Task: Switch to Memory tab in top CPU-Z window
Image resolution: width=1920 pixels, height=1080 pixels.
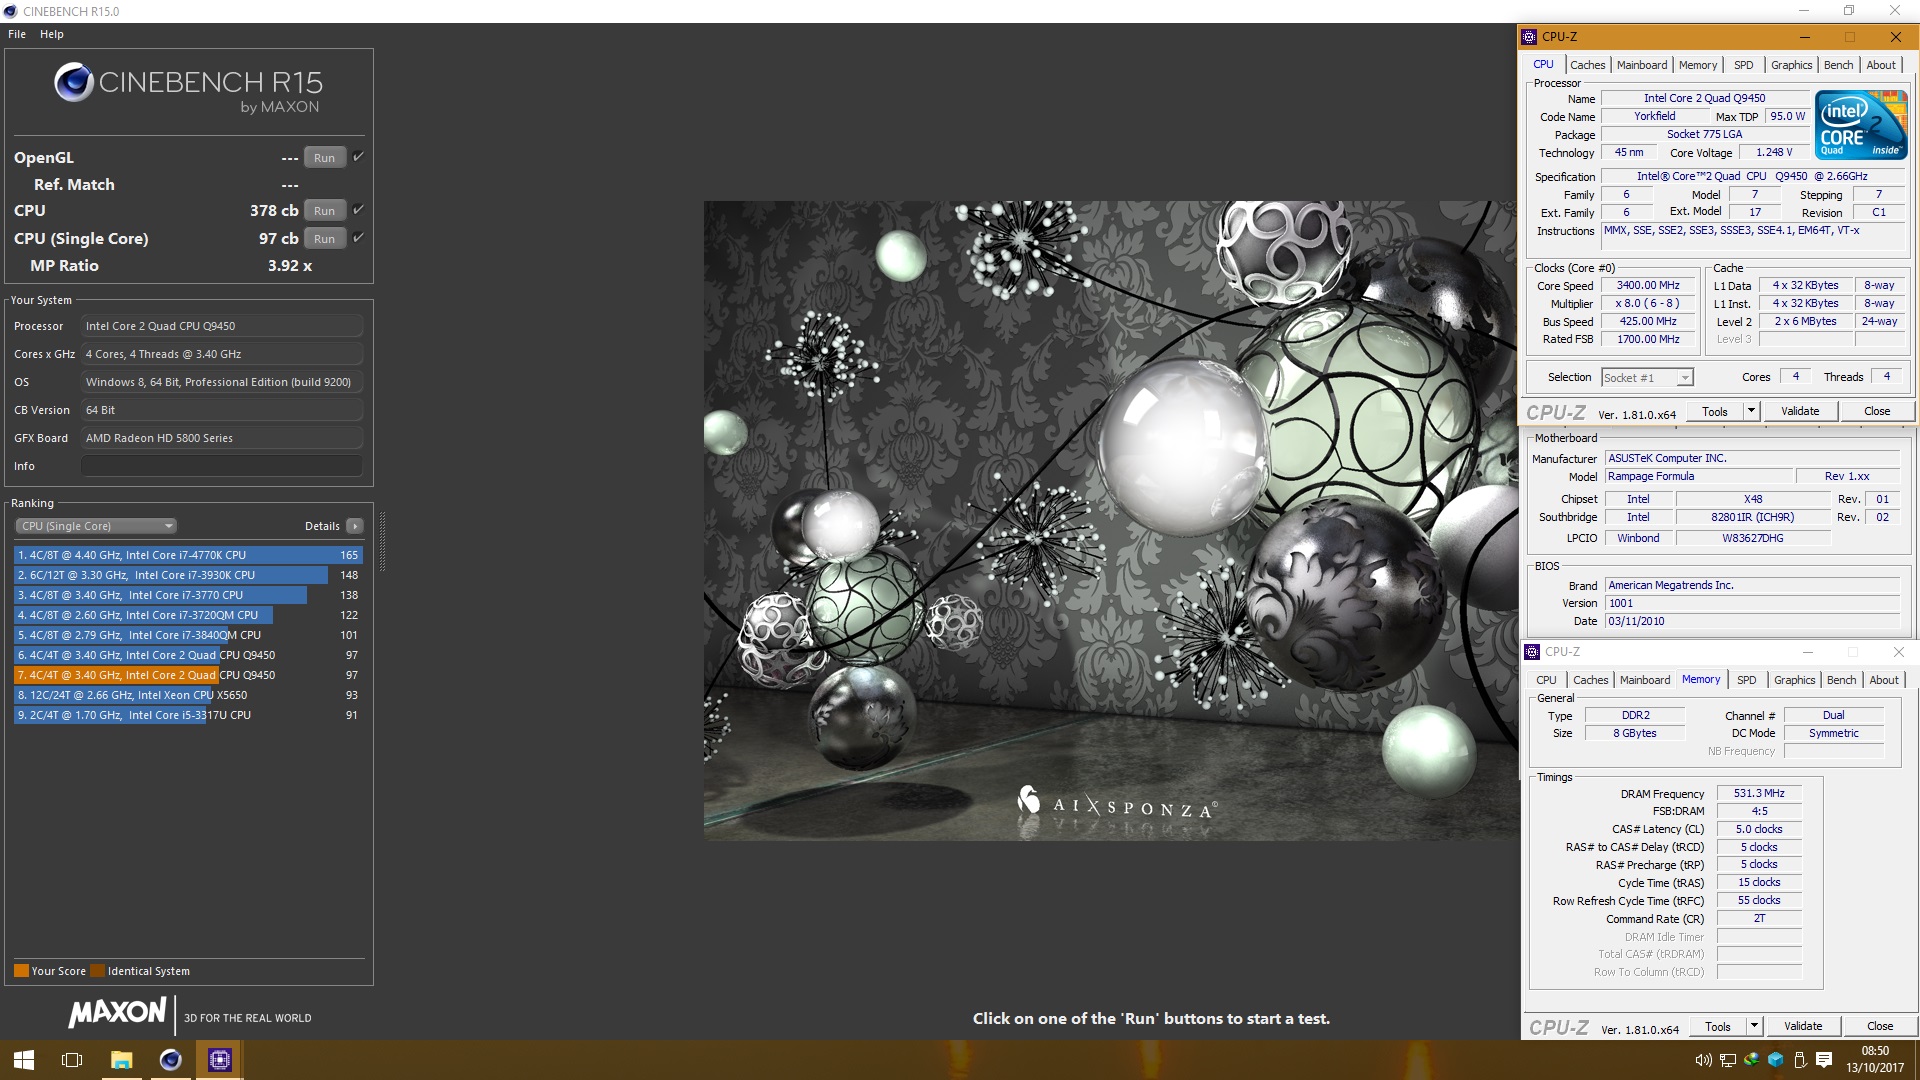Action: pyautogui.click(x=1698, y=65)
